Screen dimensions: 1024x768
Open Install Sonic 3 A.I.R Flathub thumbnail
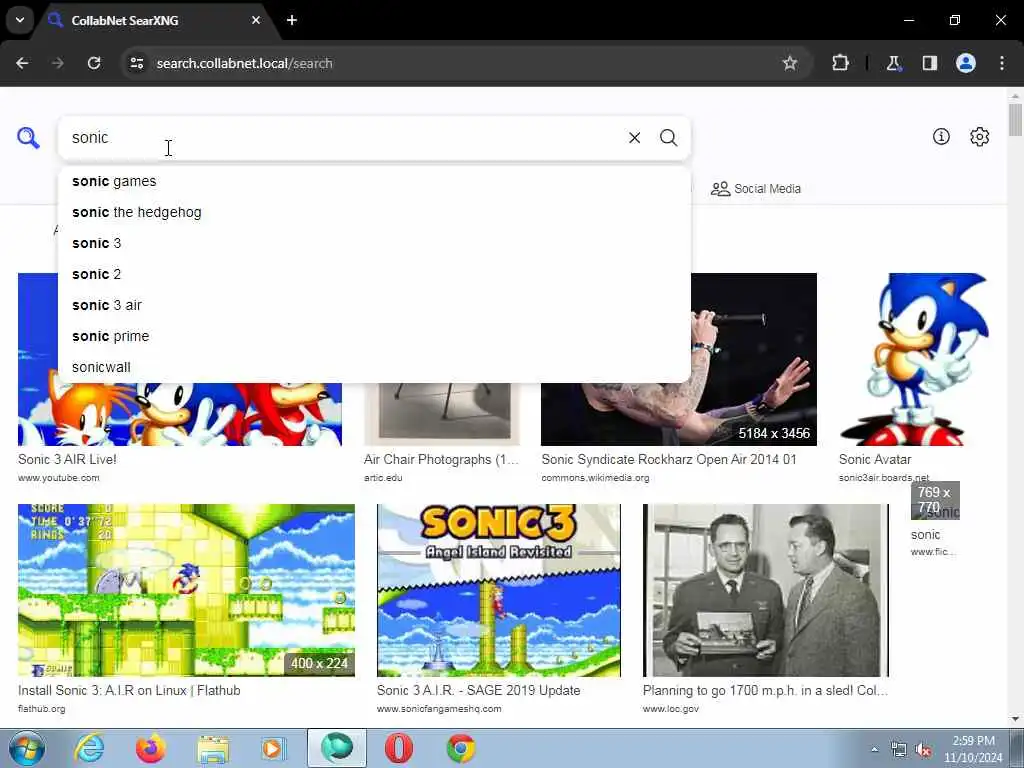pos(186,590)
